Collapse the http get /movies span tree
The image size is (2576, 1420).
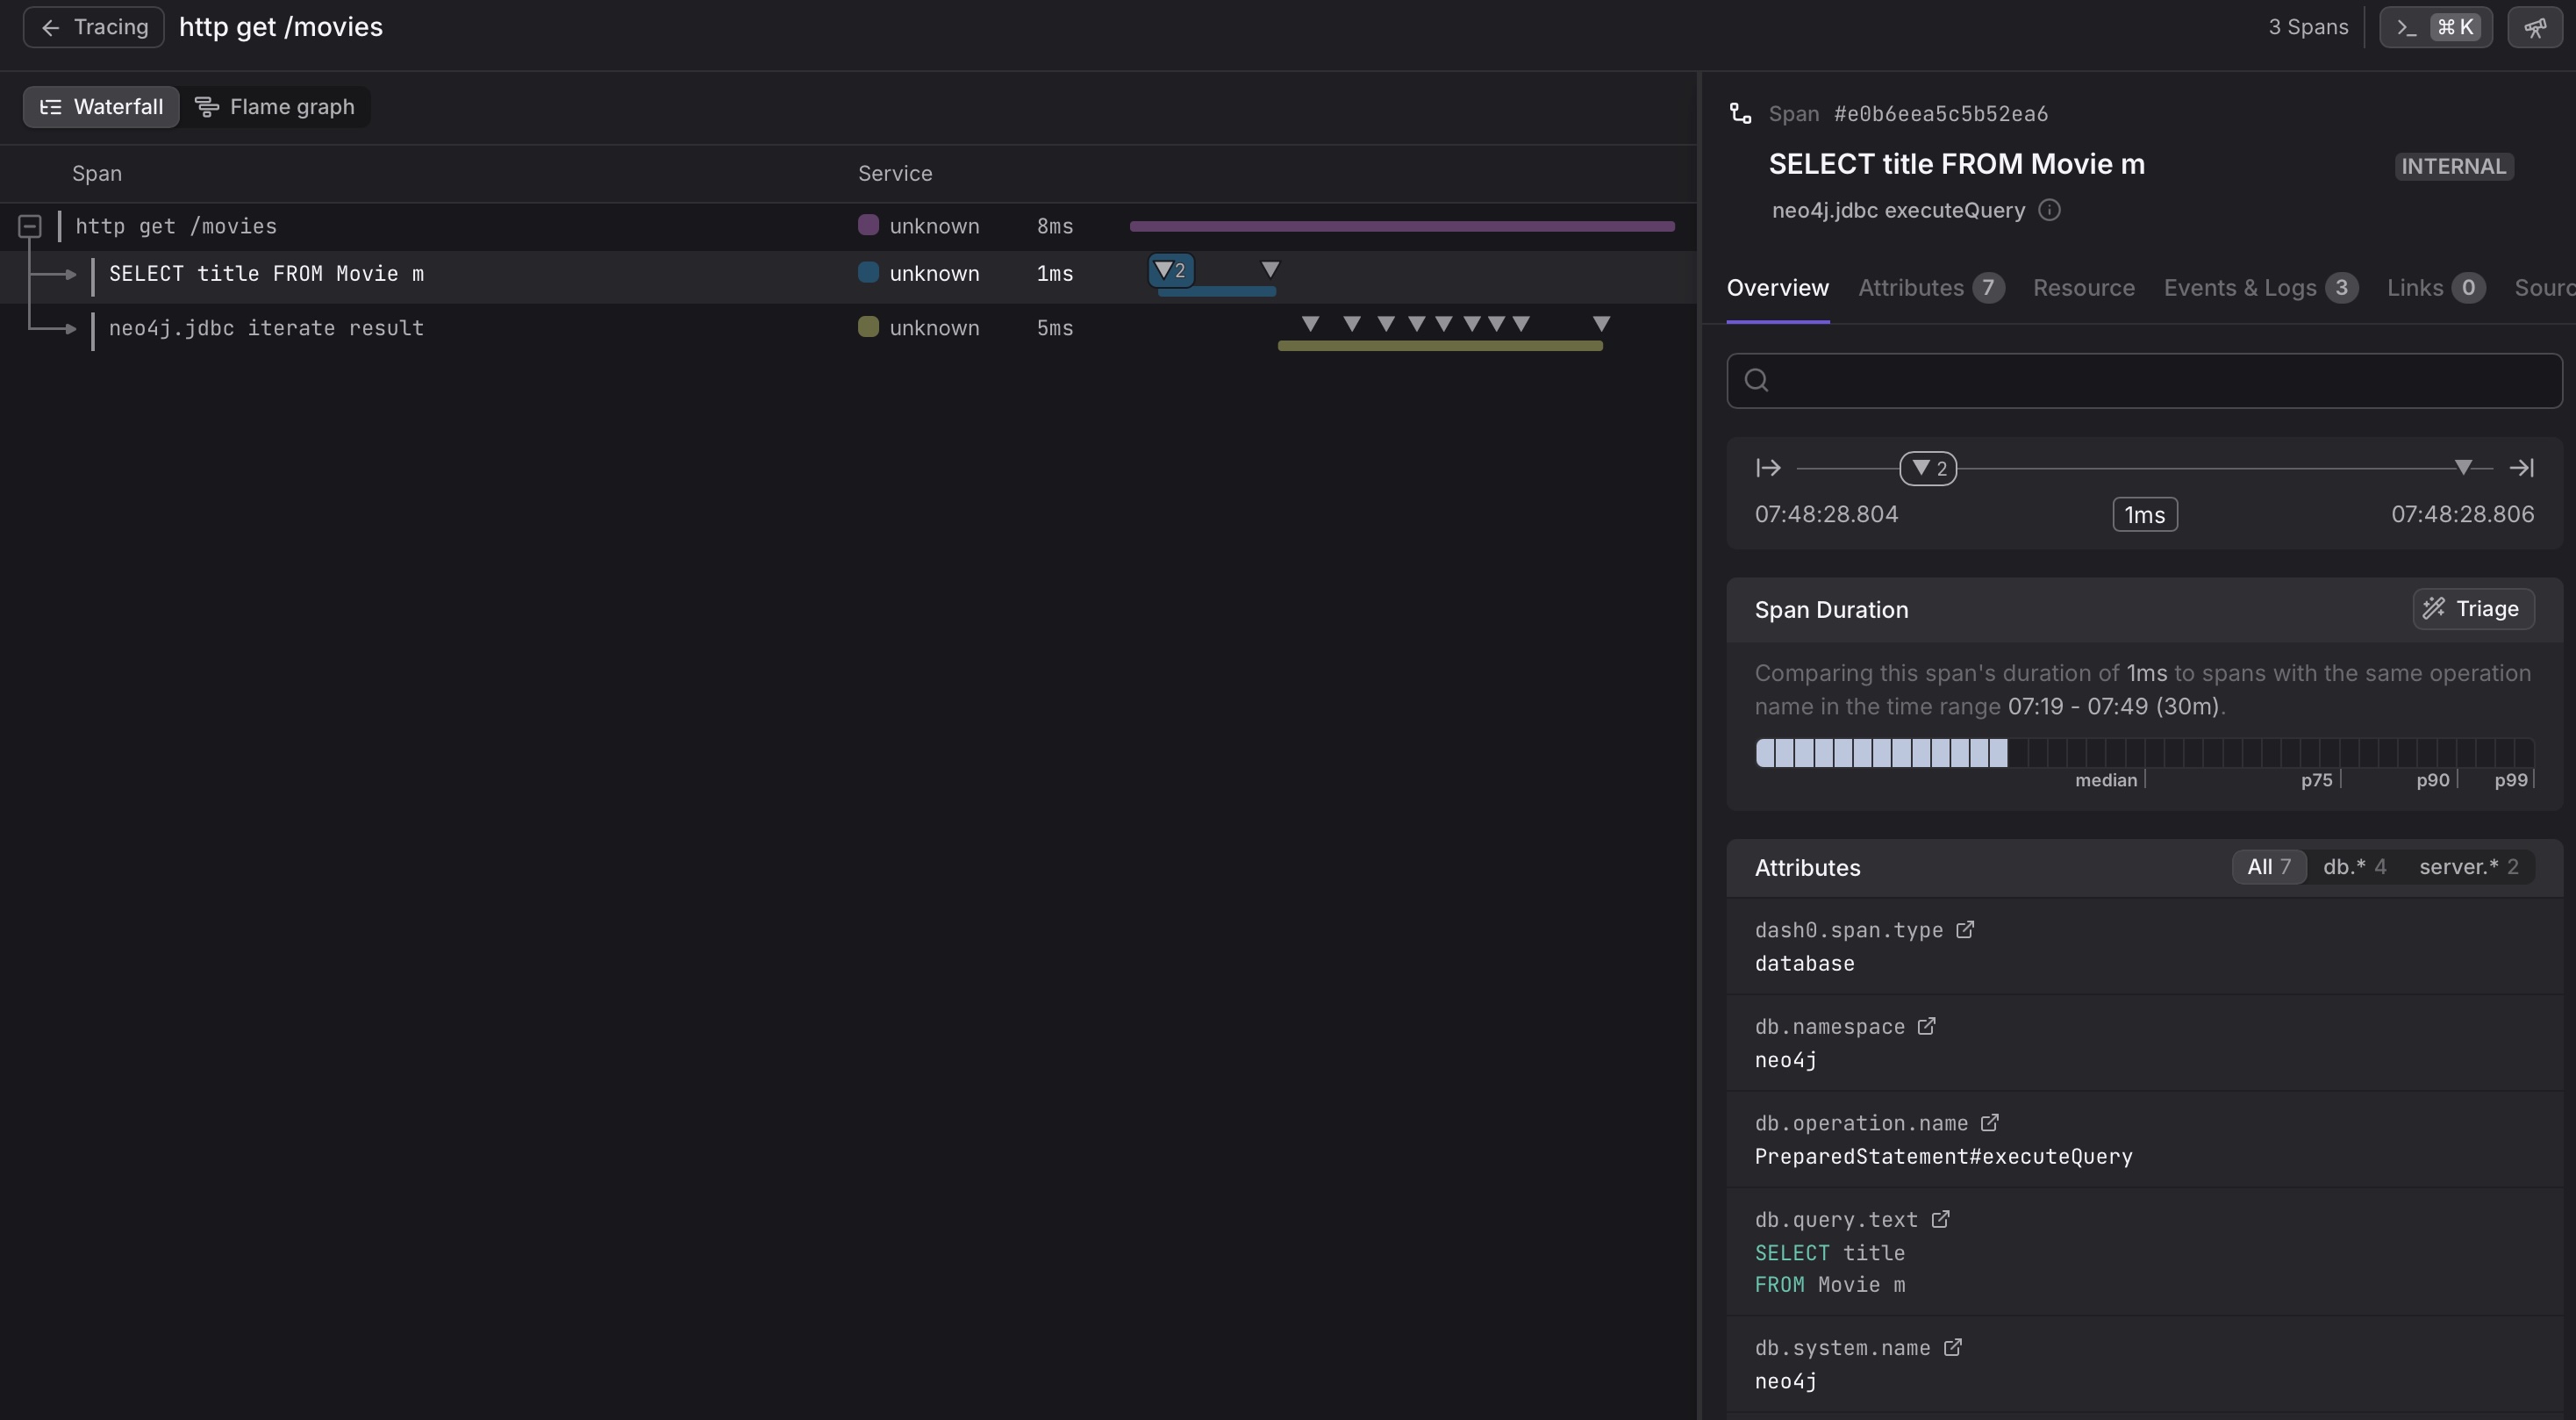point(30,226)
